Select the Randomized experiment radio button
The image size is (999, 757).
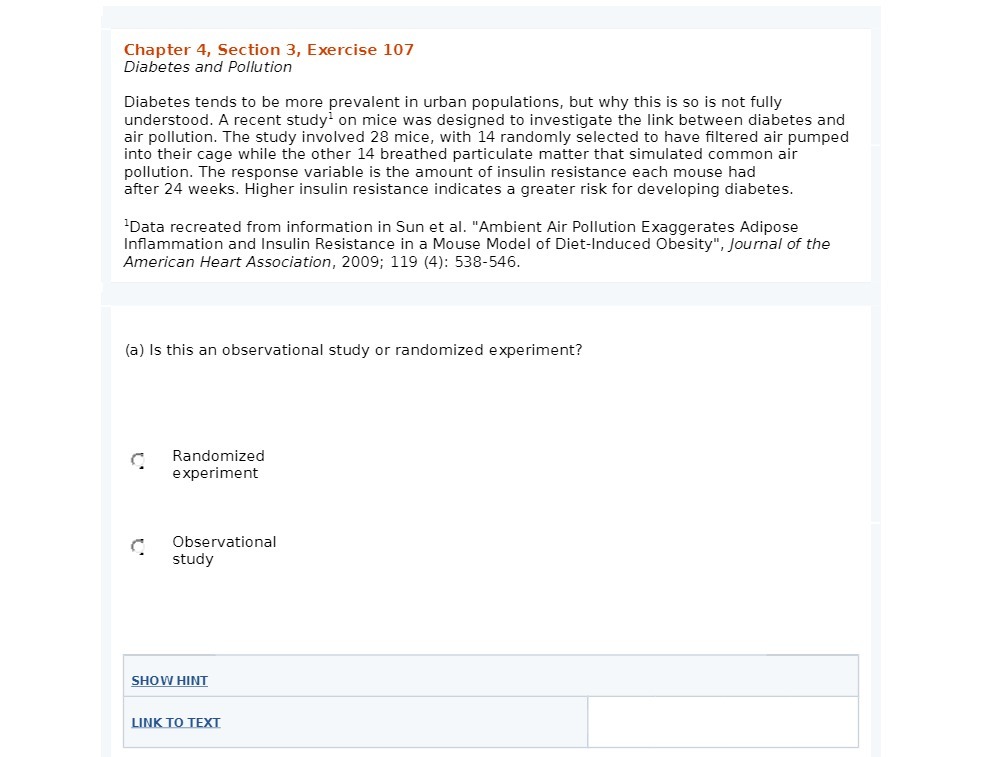pyautogui.click(x=137, y=461)
